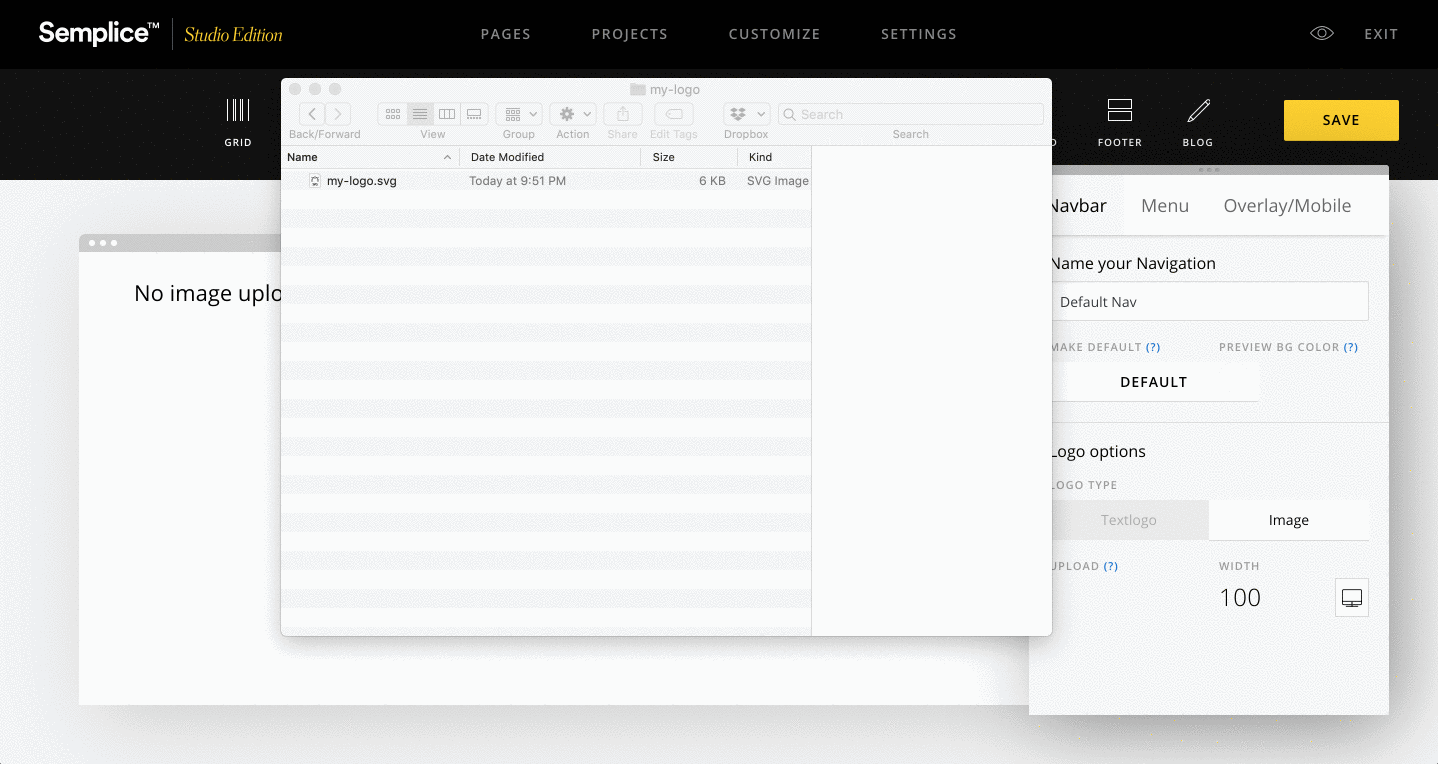Viewport: 1438px width, 764px height.
Task: Select the my-logo.svg file
Action: [361, 181]
